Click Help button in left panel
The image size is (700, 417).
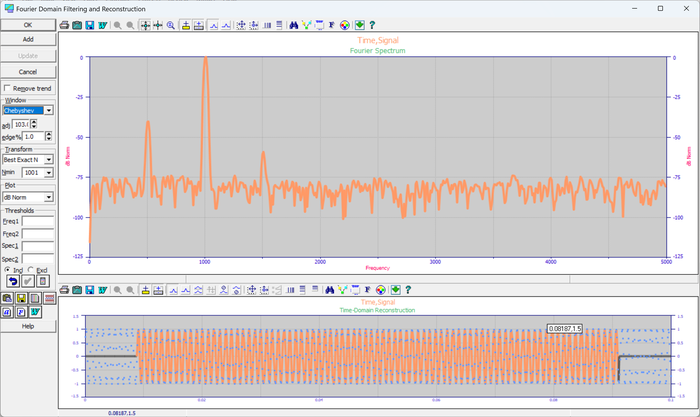[28, 326]
